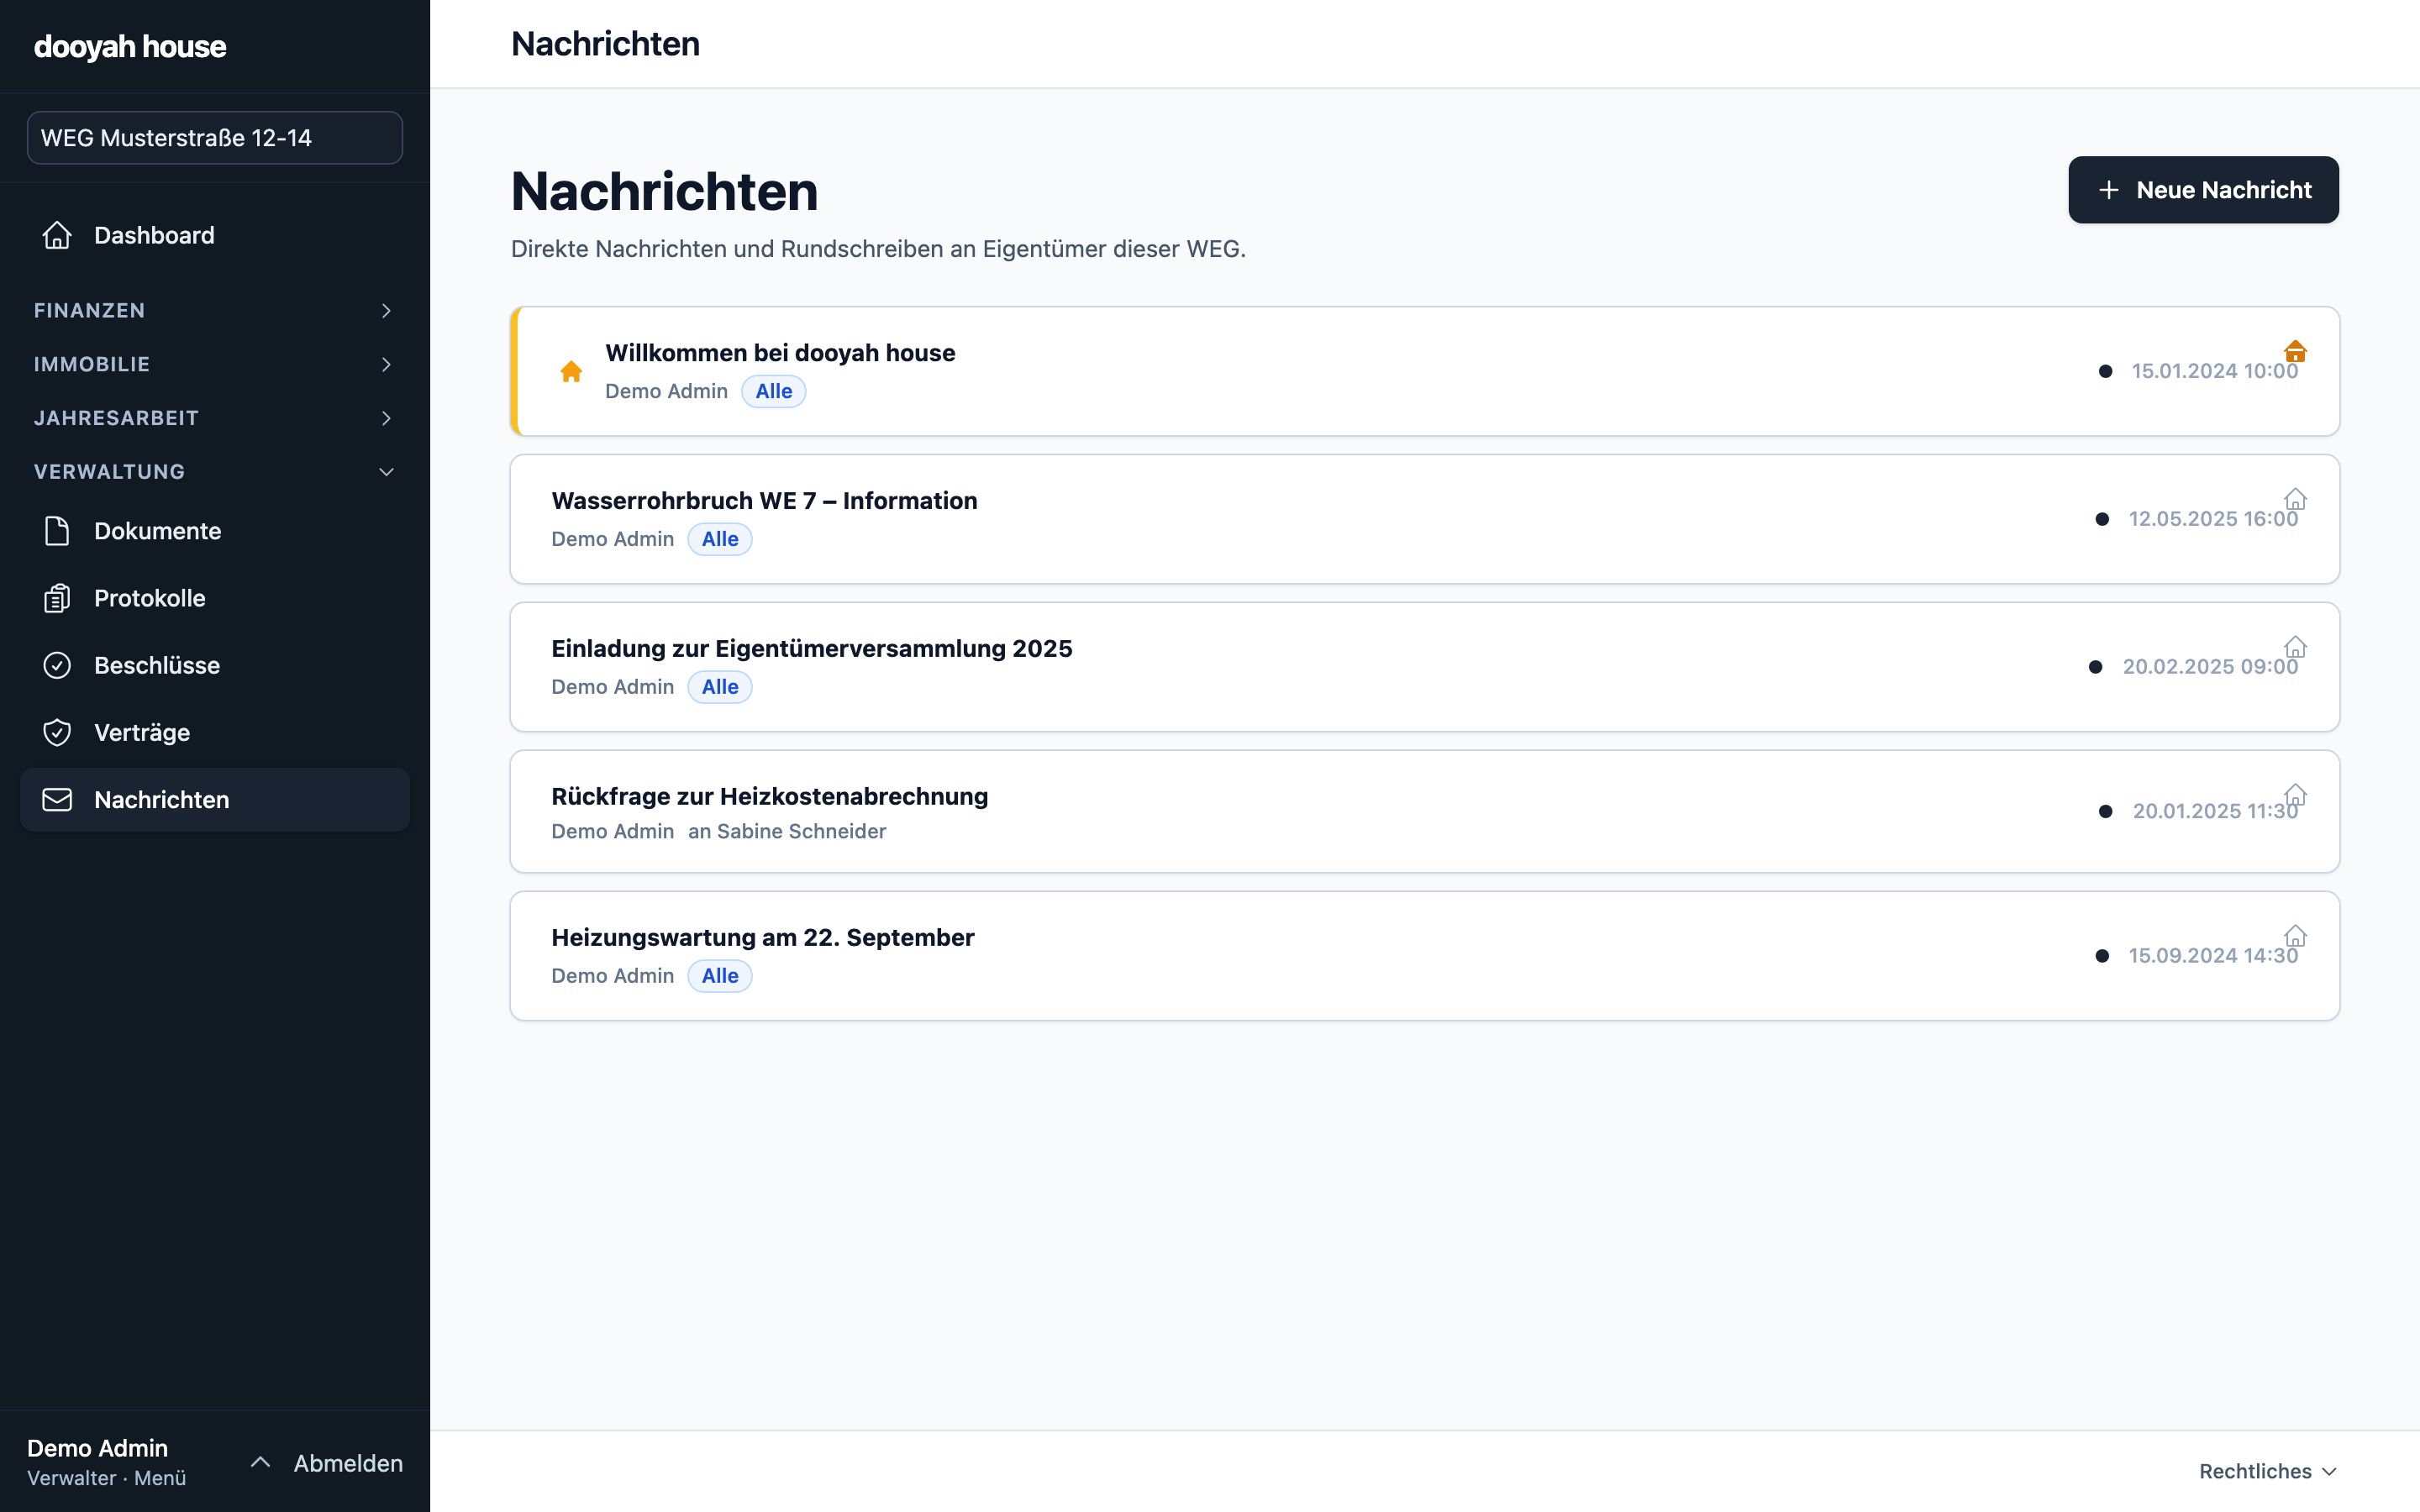Go to Verträge in sidebar
The image size is (2420, 1512).
215,732
